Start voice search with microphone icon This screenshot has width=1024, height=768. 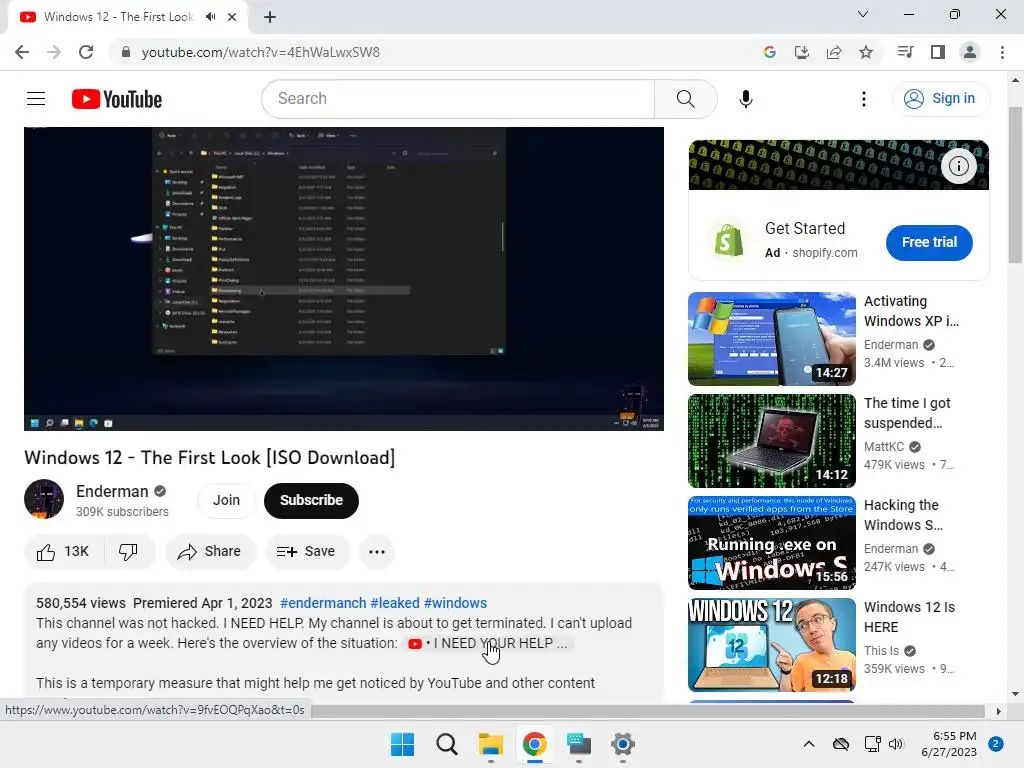(745, 99)
